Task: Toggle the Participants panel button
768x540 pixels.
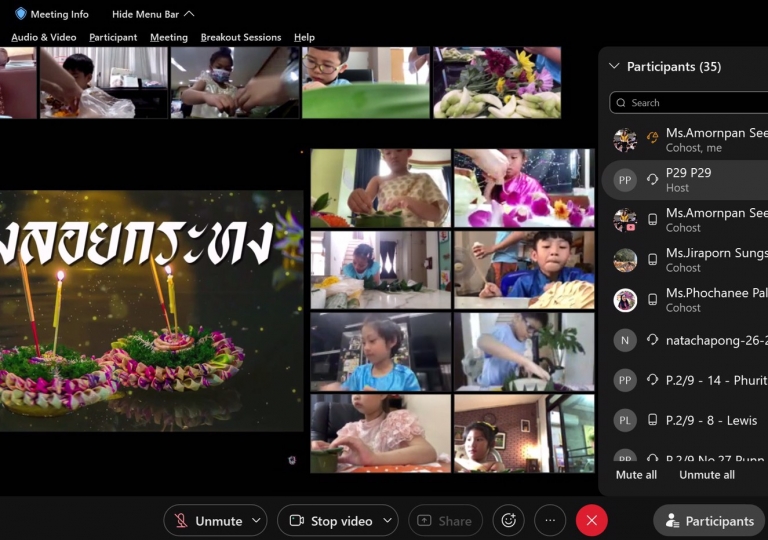Action: coord(709,520)
